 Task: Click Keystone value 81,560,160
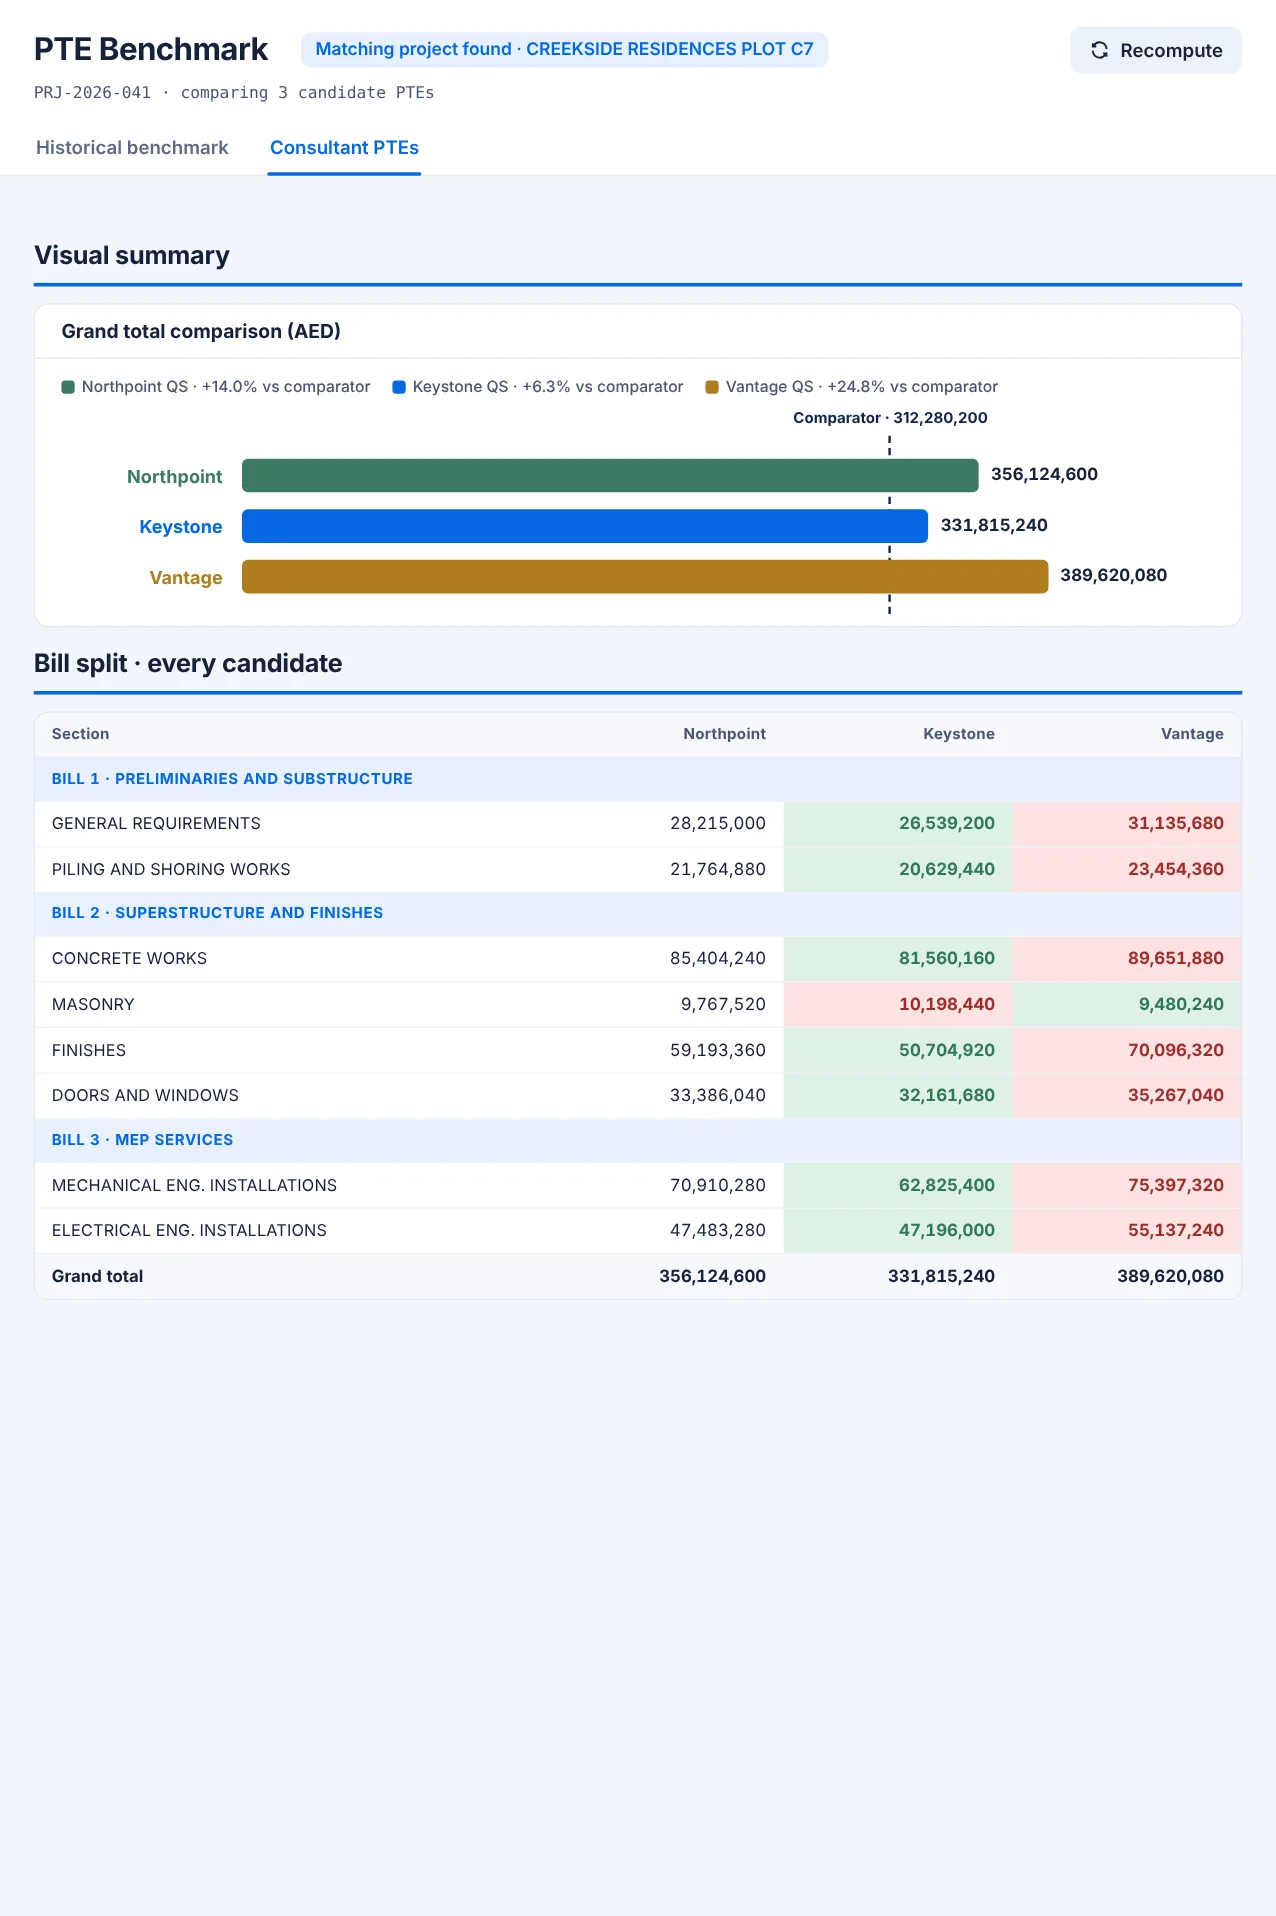(x=946, y=959)
